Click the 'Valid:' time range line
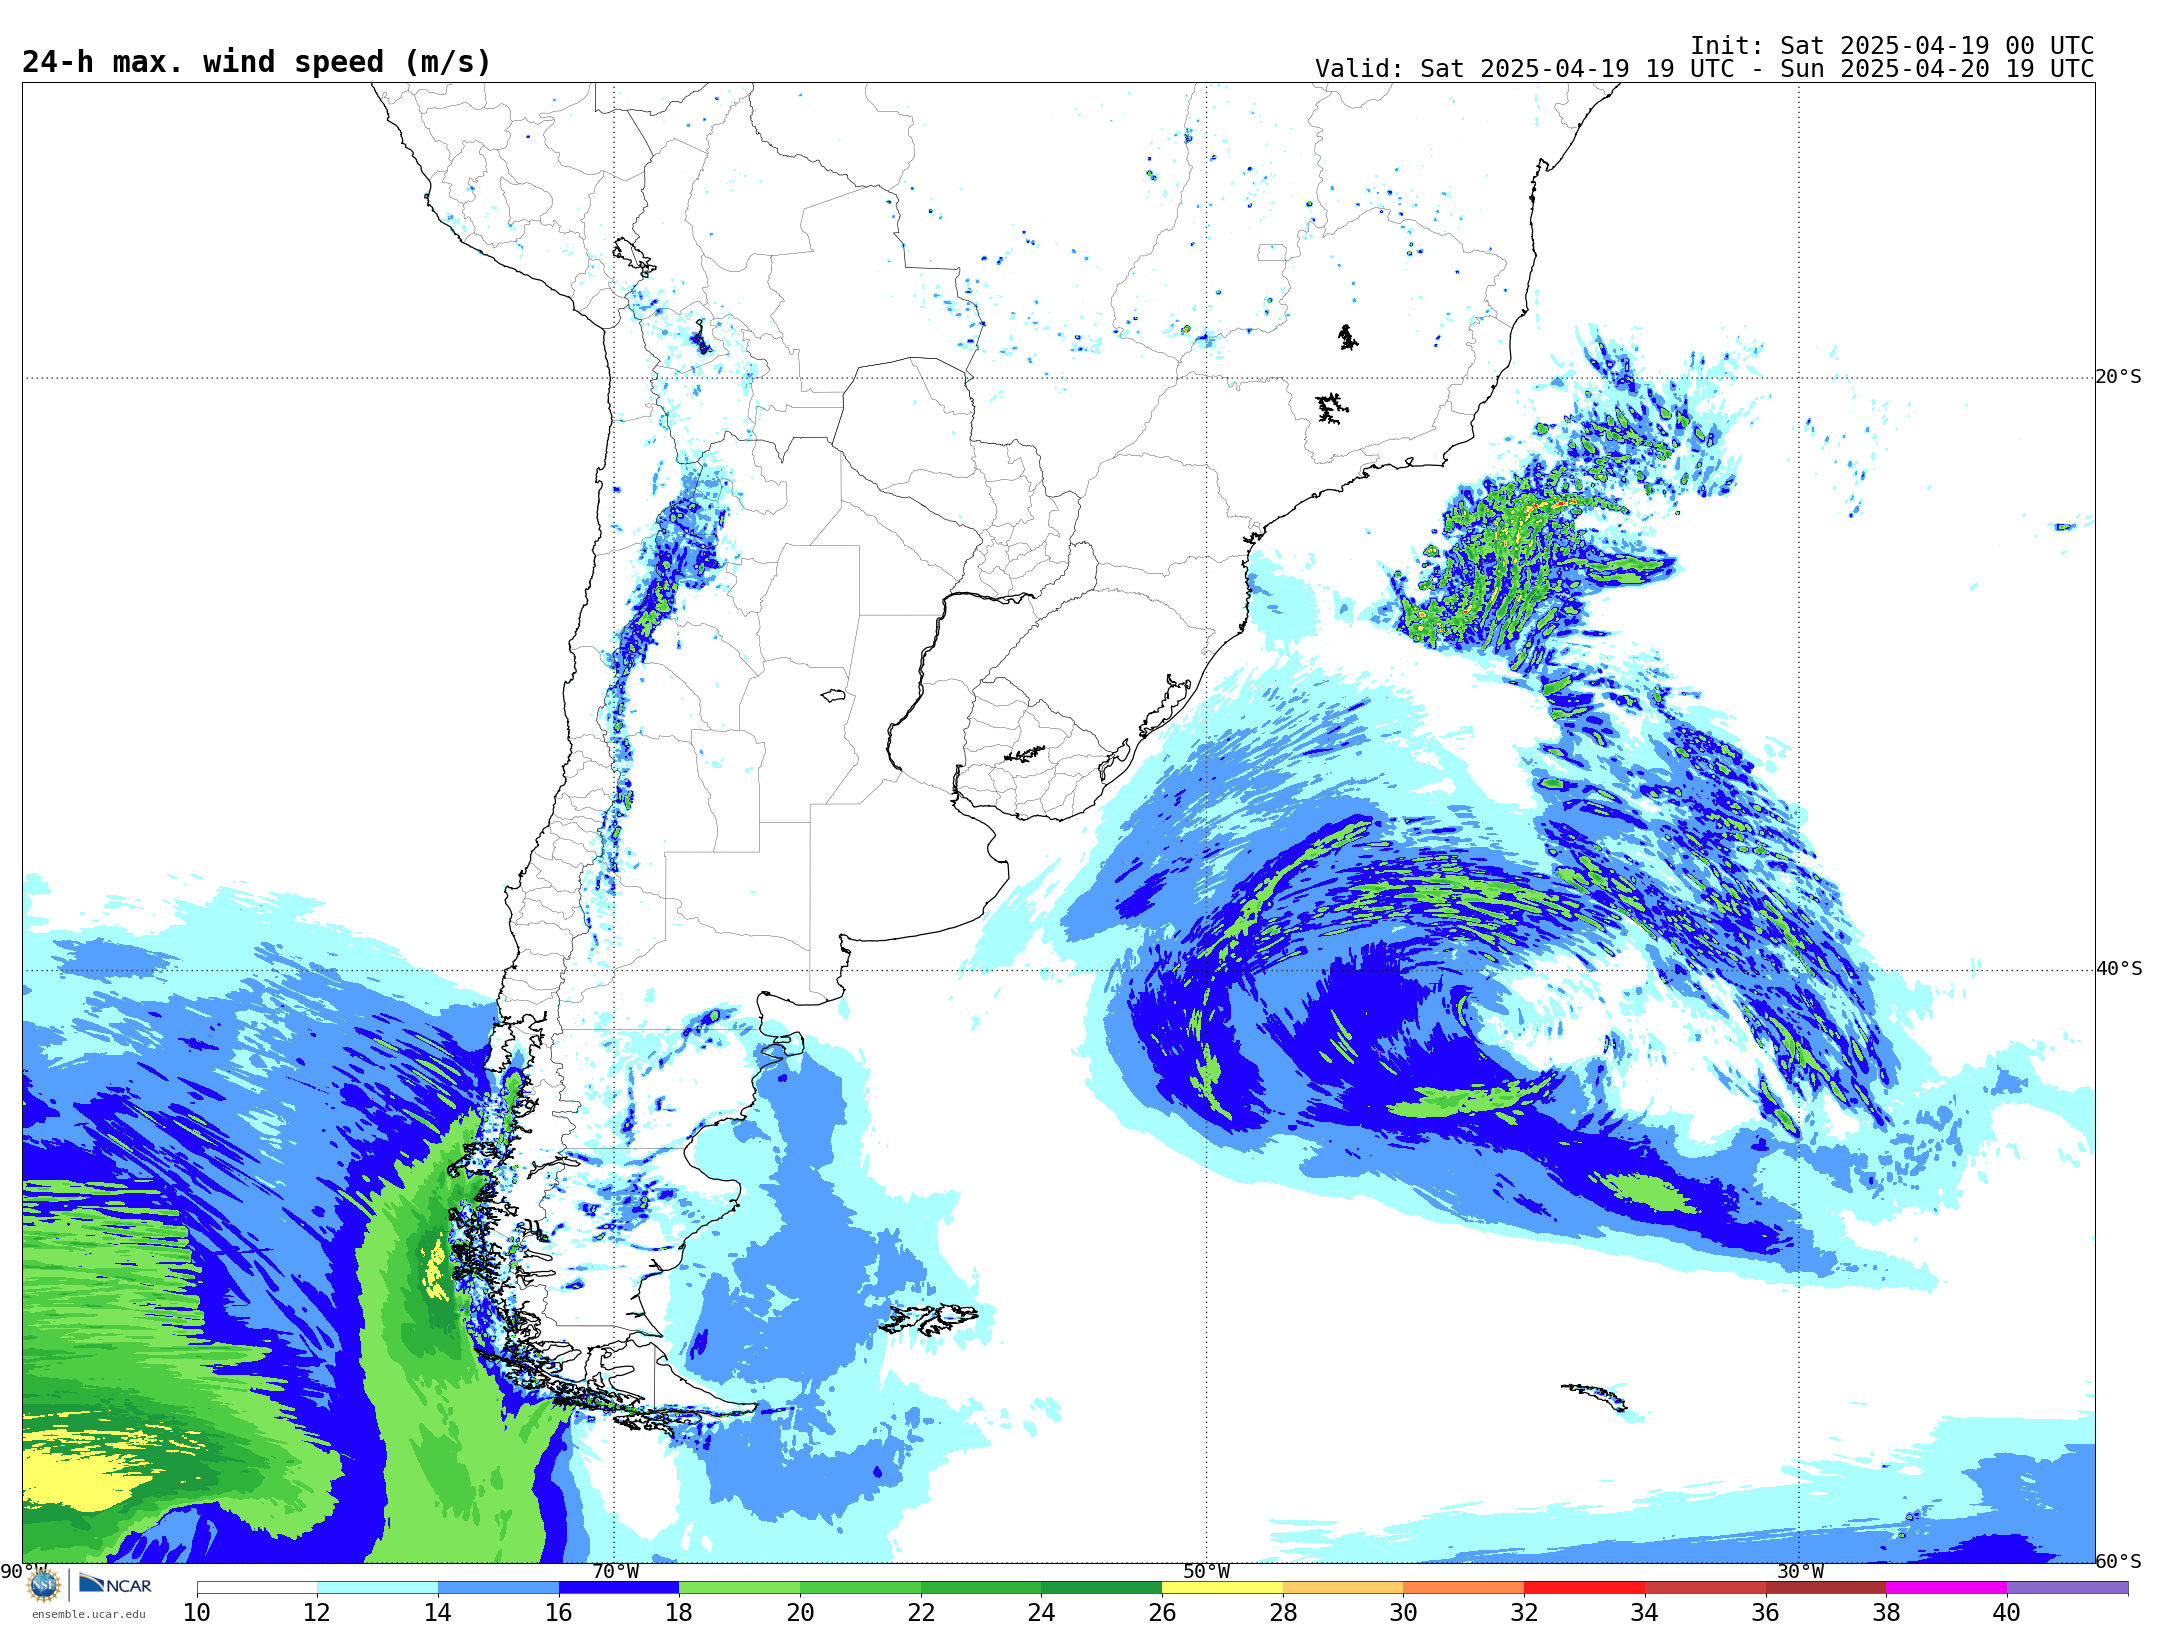Image resolution: width=2160 pixels, height=1626 pixels. 1704,69
